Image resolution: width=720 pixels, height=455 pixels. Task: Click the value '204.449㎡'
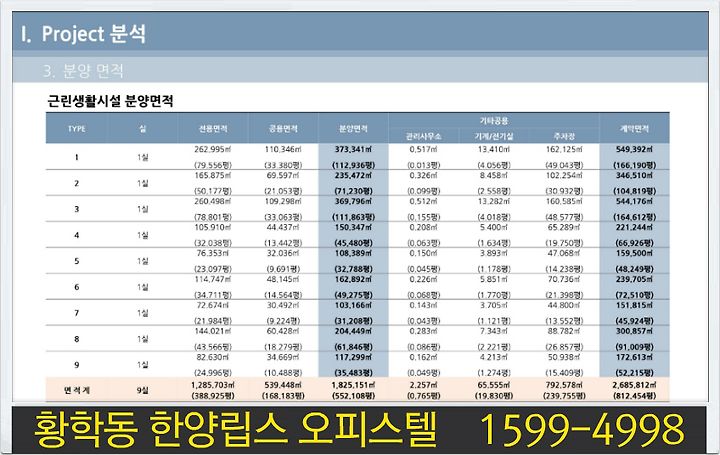(x=353, y=331)
